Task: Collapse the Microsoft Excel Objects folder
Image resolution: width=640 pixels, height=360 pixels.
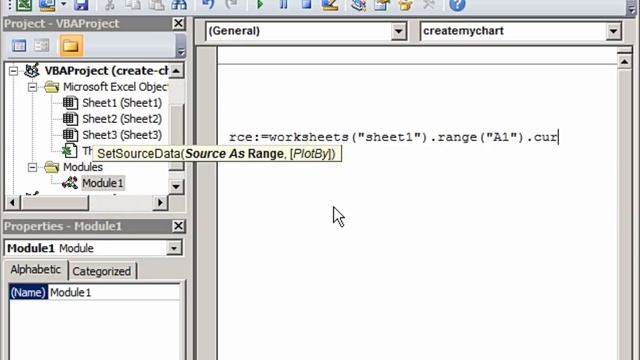Action: [x=32, y=87]
